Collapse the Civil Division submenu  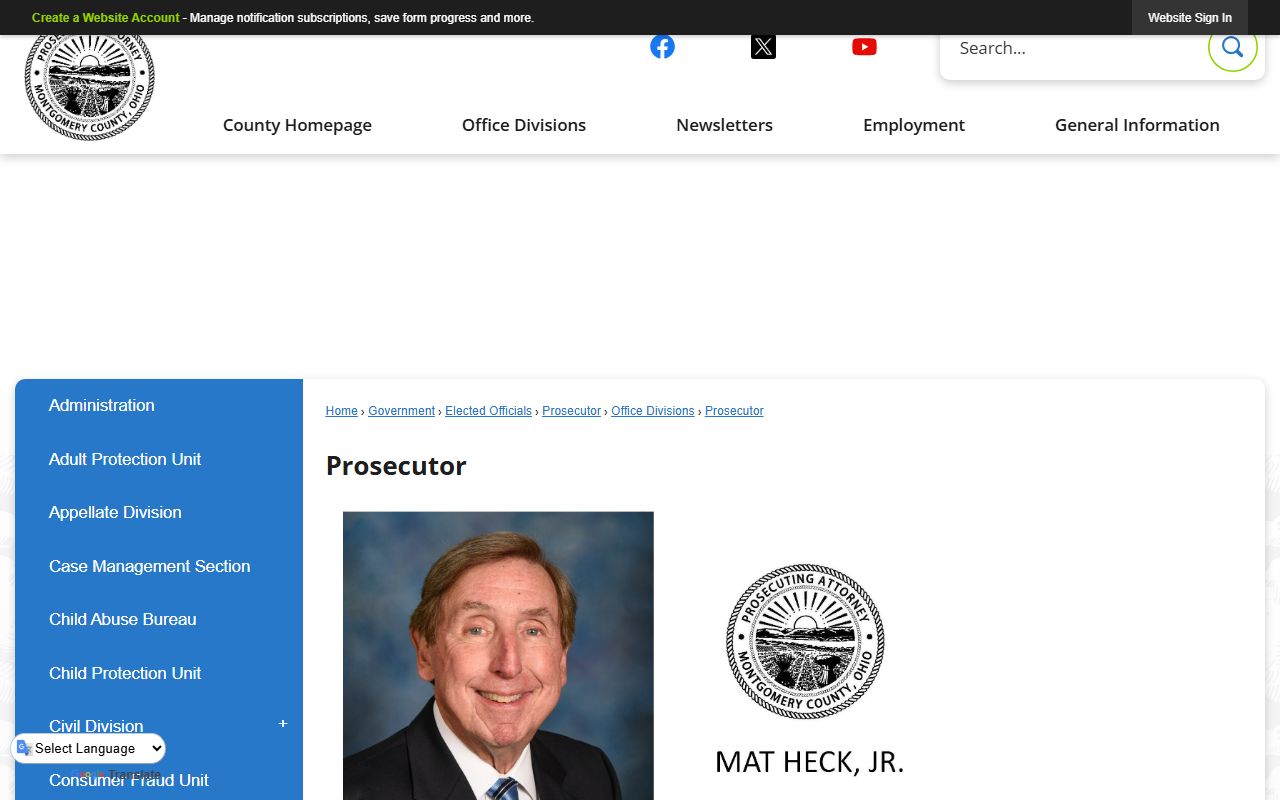[283, 724]
